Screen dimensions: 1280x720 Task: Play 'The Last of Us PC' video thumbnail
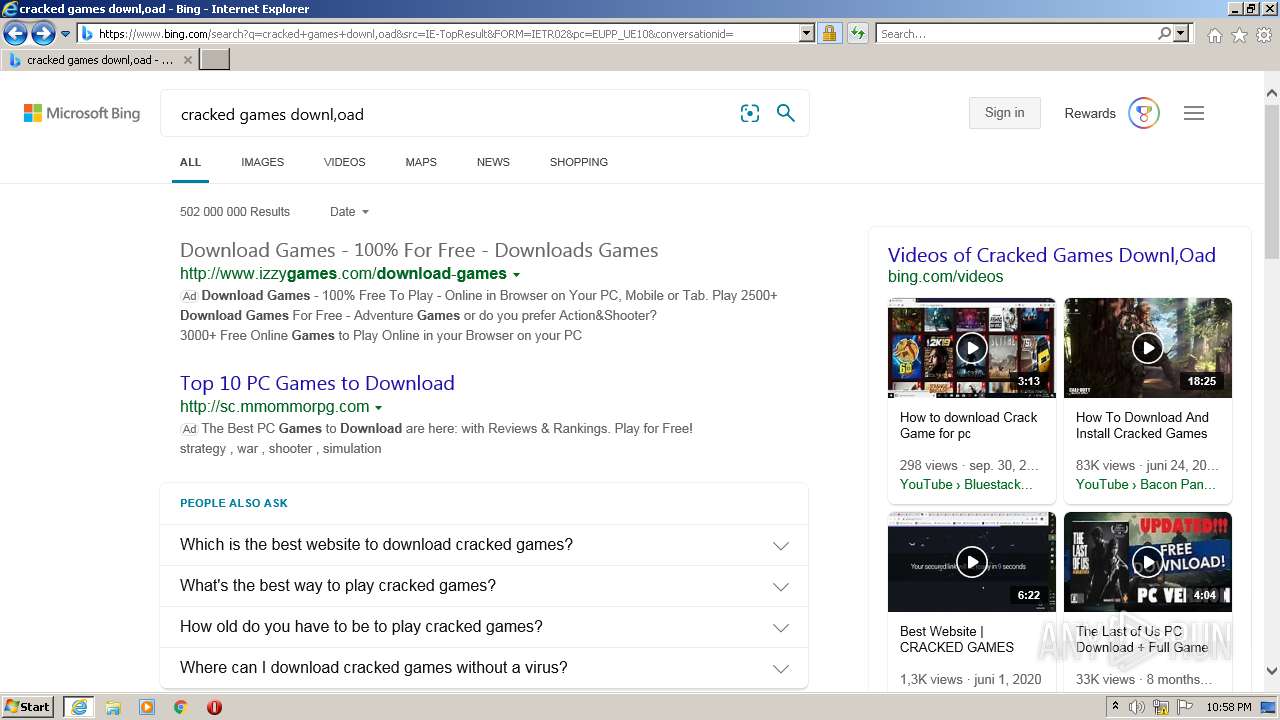pos(1147,562)
